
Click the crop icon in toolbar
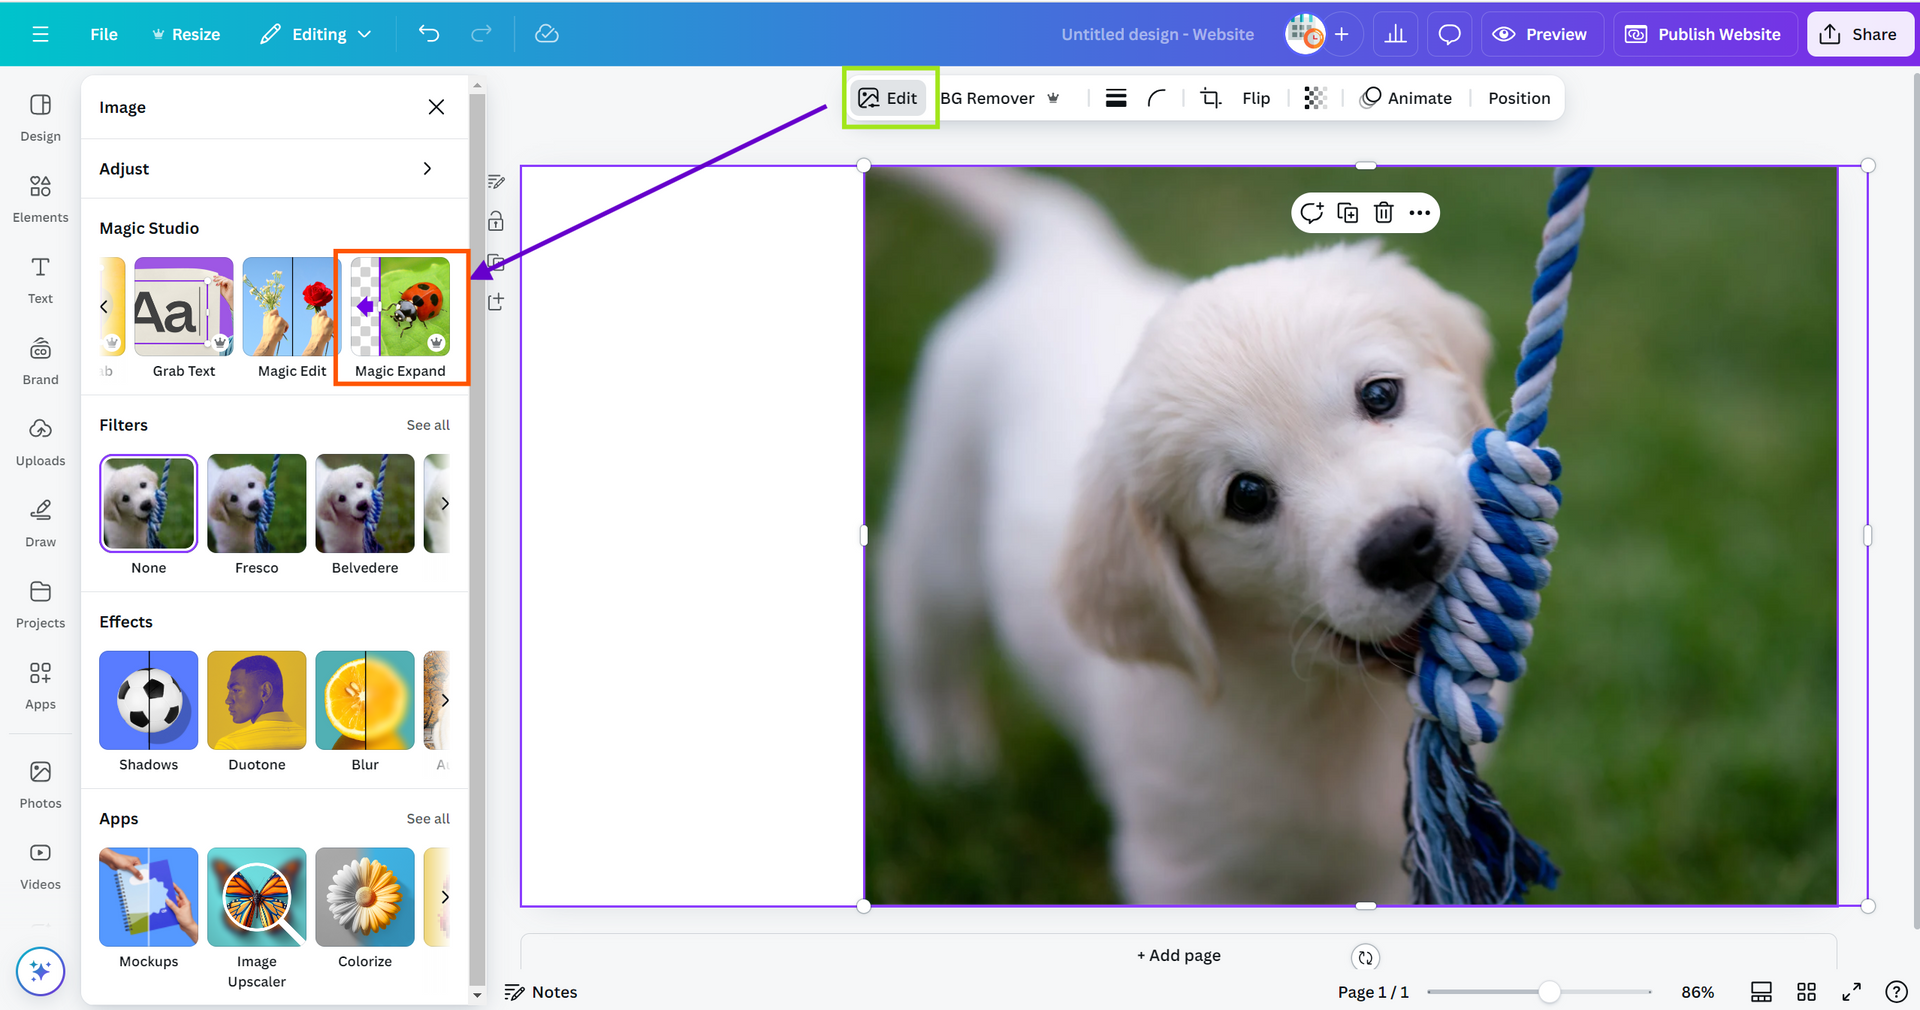(1210, 98)
